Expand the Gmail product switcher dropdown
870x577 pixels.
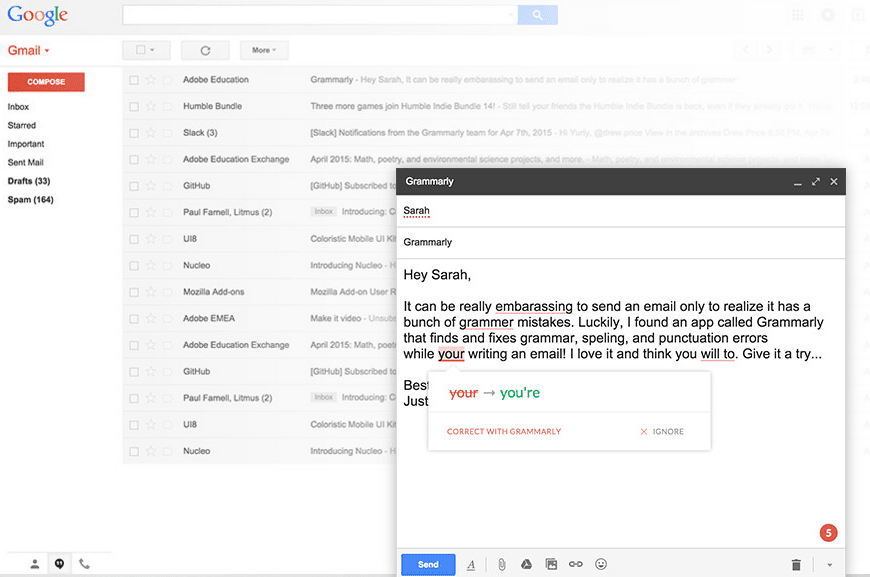(x=28, y=50)
